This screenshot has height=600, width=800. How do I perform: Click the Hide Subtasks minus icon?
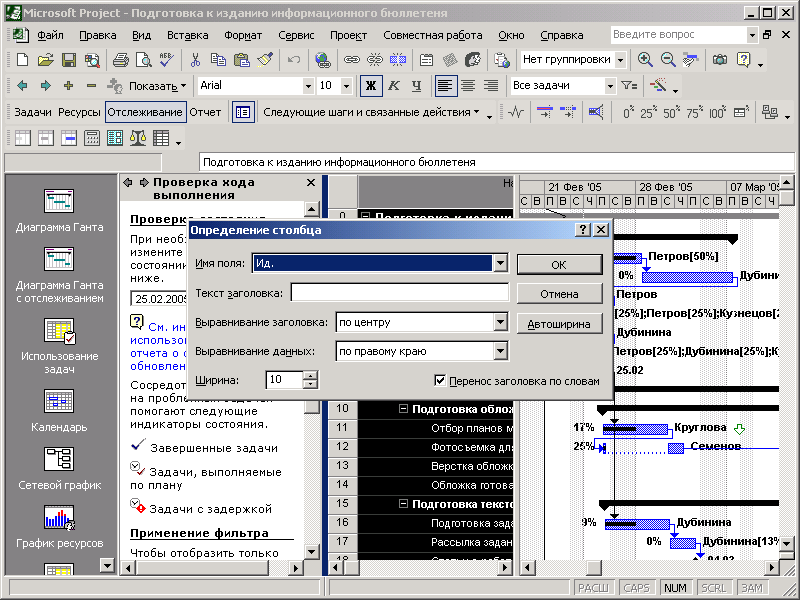(x=91, y=86)
